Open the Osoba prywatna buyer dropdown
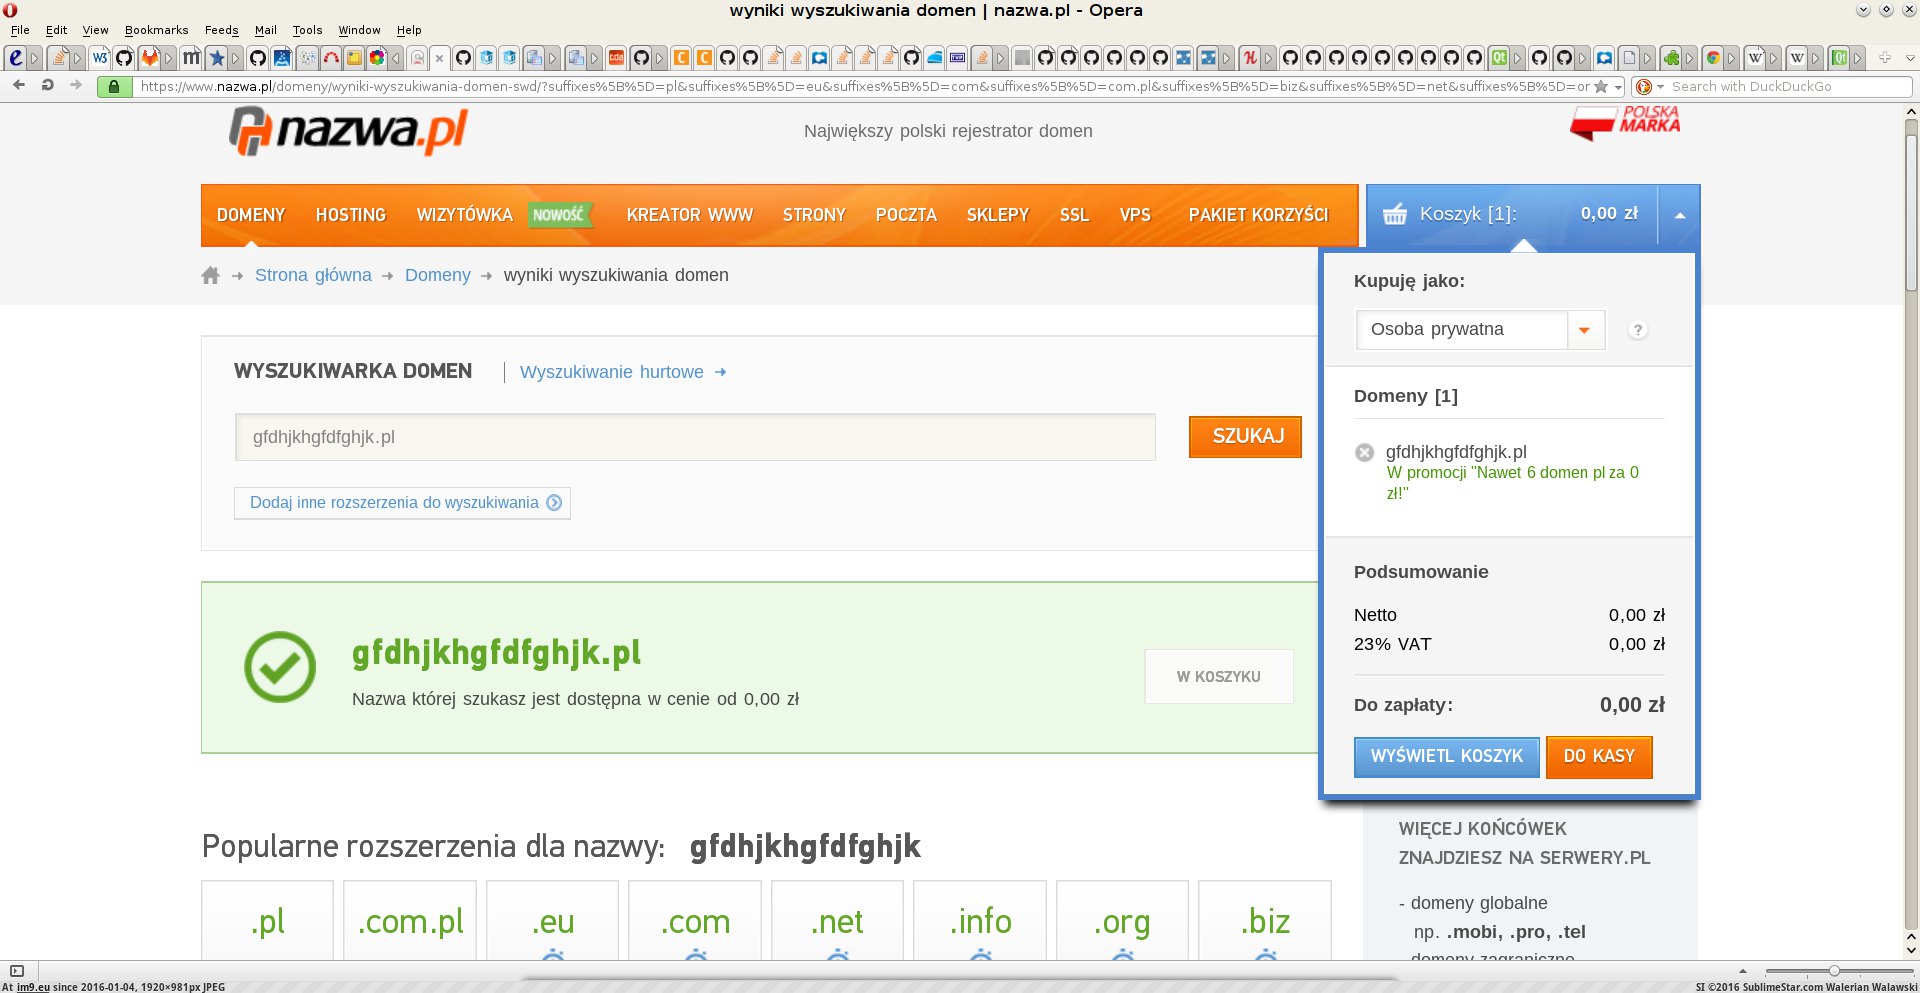This screenshot has height=993, width=1920. 1480,330
